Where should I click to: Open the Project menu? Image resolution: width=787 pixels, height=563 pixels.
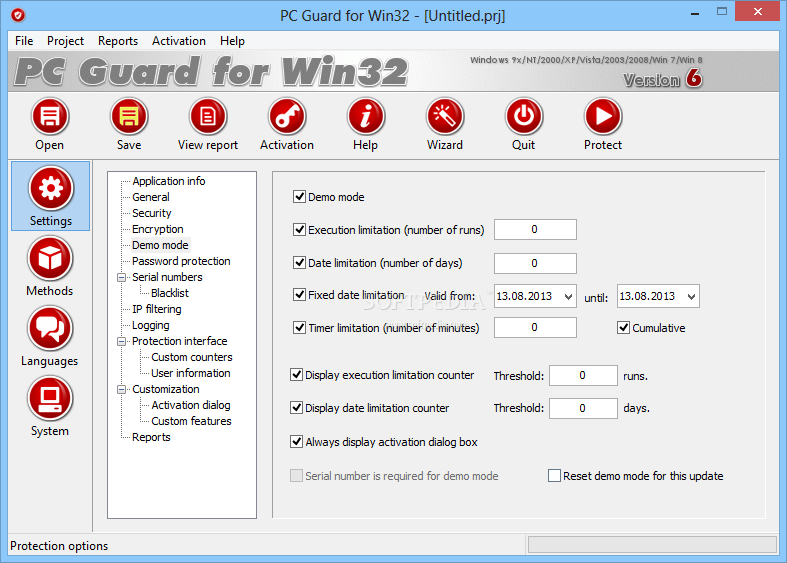pos(65,41)
